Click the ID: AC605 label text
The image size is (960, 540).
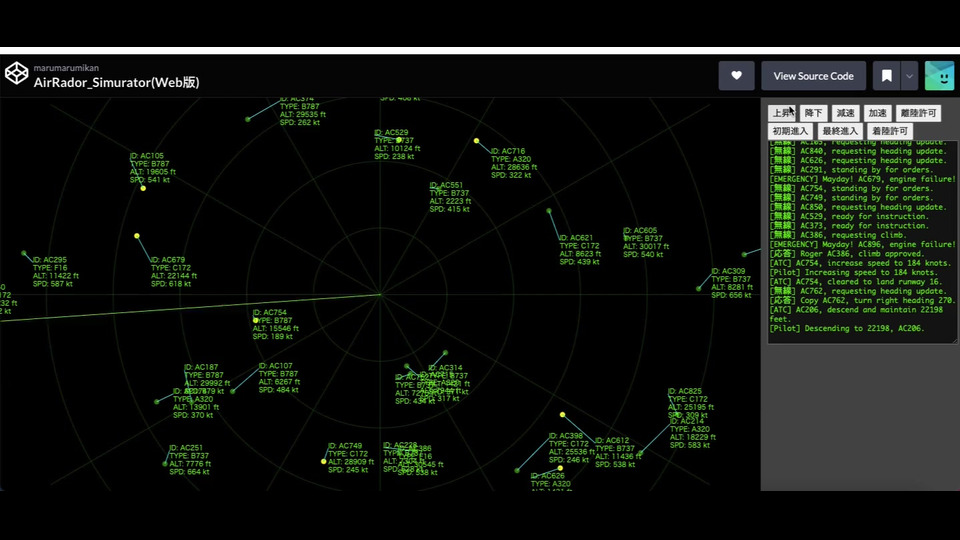point(640,231)
